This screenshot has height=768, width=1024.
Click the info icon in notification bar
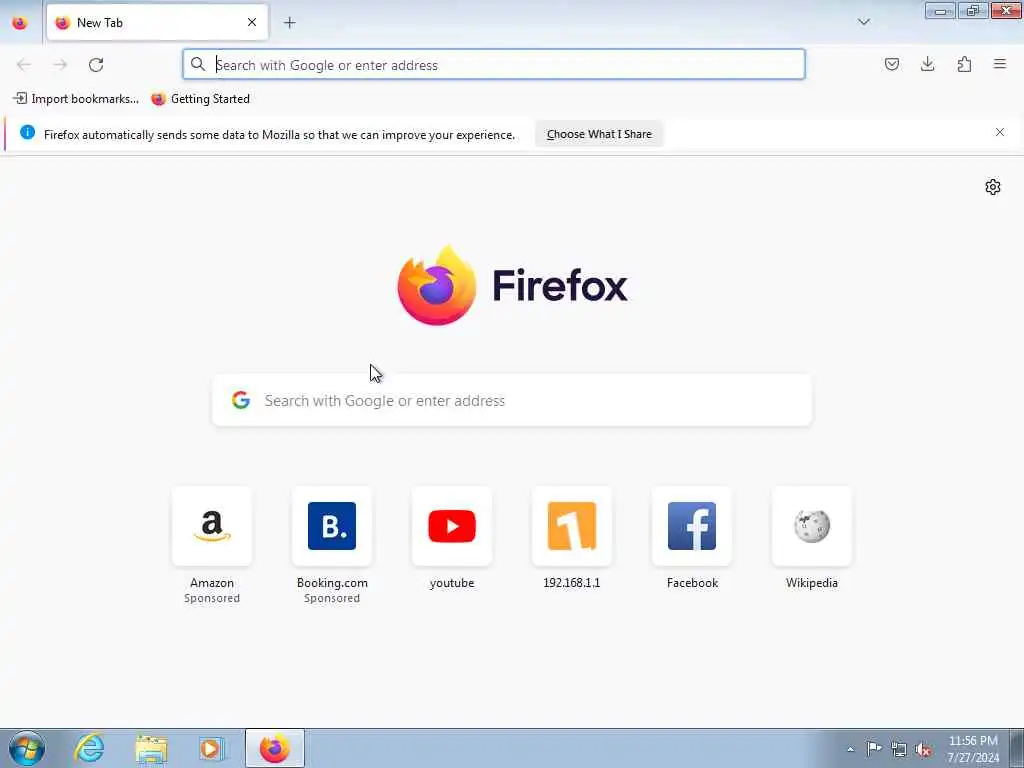(27, 133)
